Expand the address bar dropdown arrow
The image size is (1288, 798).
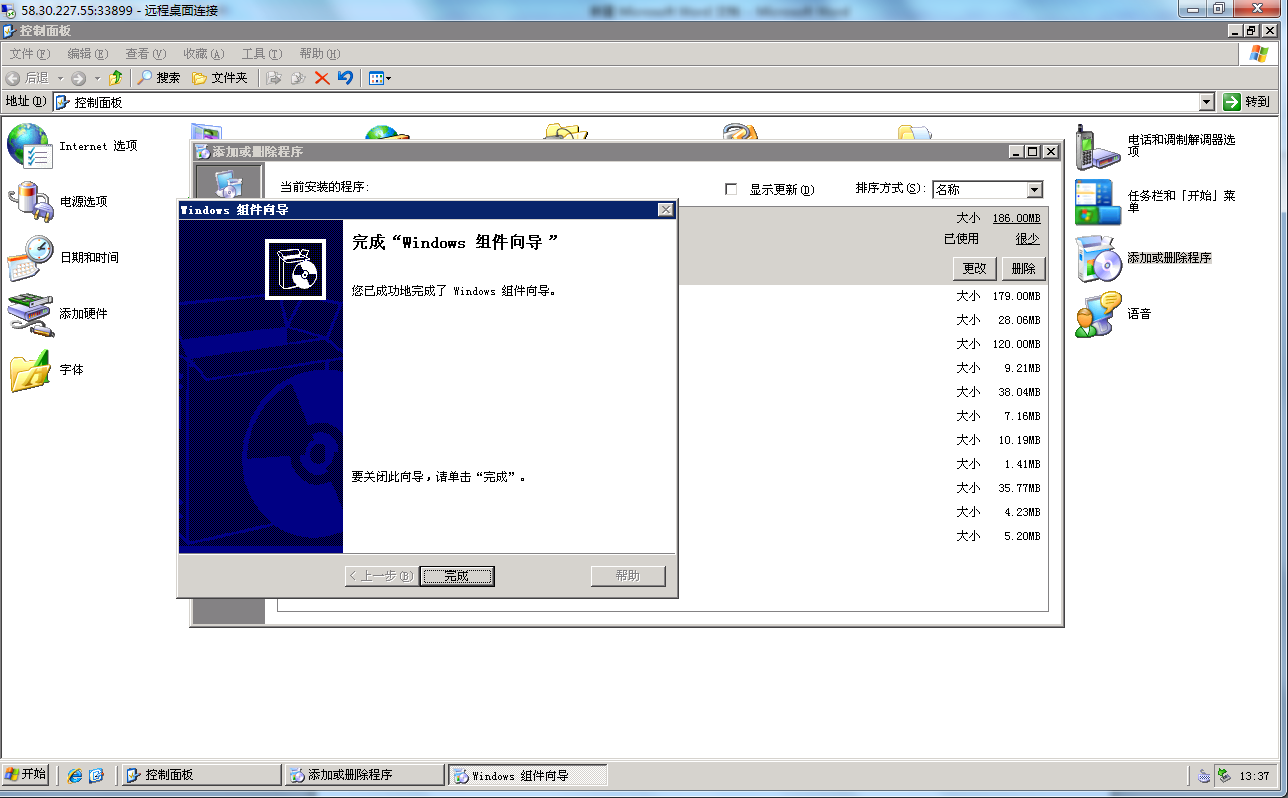1206,102
